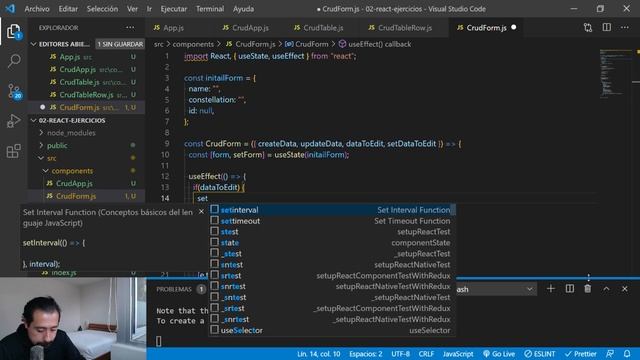Open CrudTableRow.js in open editors list
This screenshot has width=640, height=360.
[87, 95]
